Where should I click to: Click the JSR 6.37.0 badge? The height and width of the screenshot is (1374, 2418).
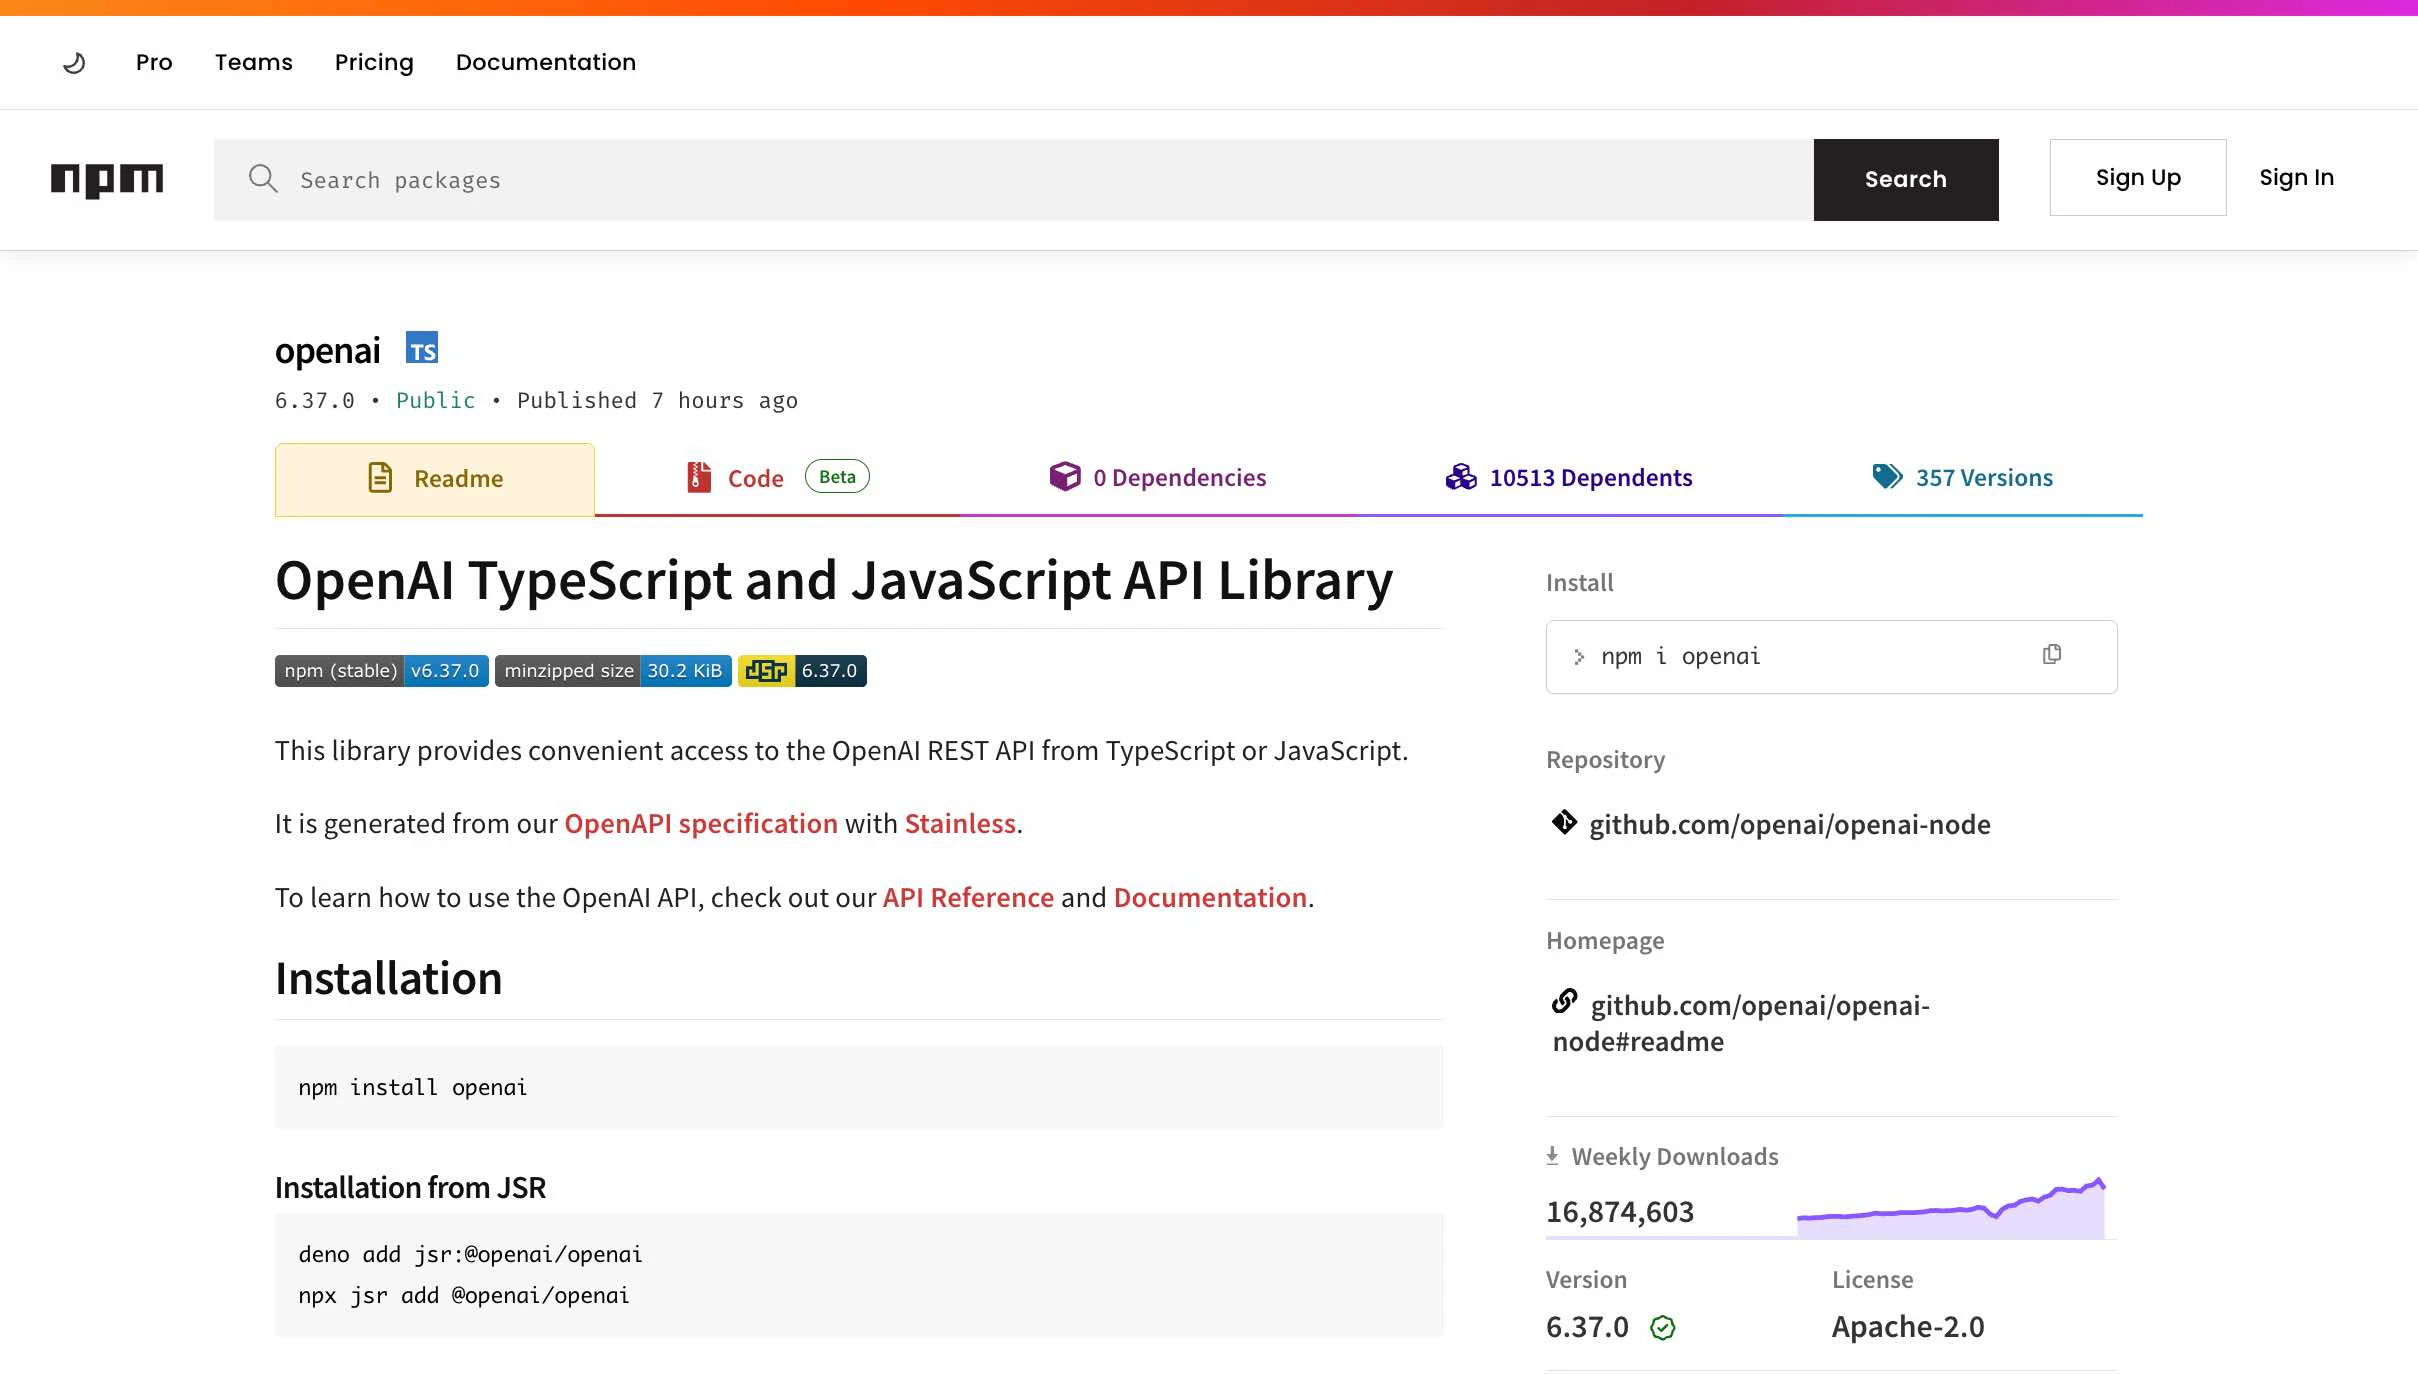pyautogui.click(x=802, y=671)
